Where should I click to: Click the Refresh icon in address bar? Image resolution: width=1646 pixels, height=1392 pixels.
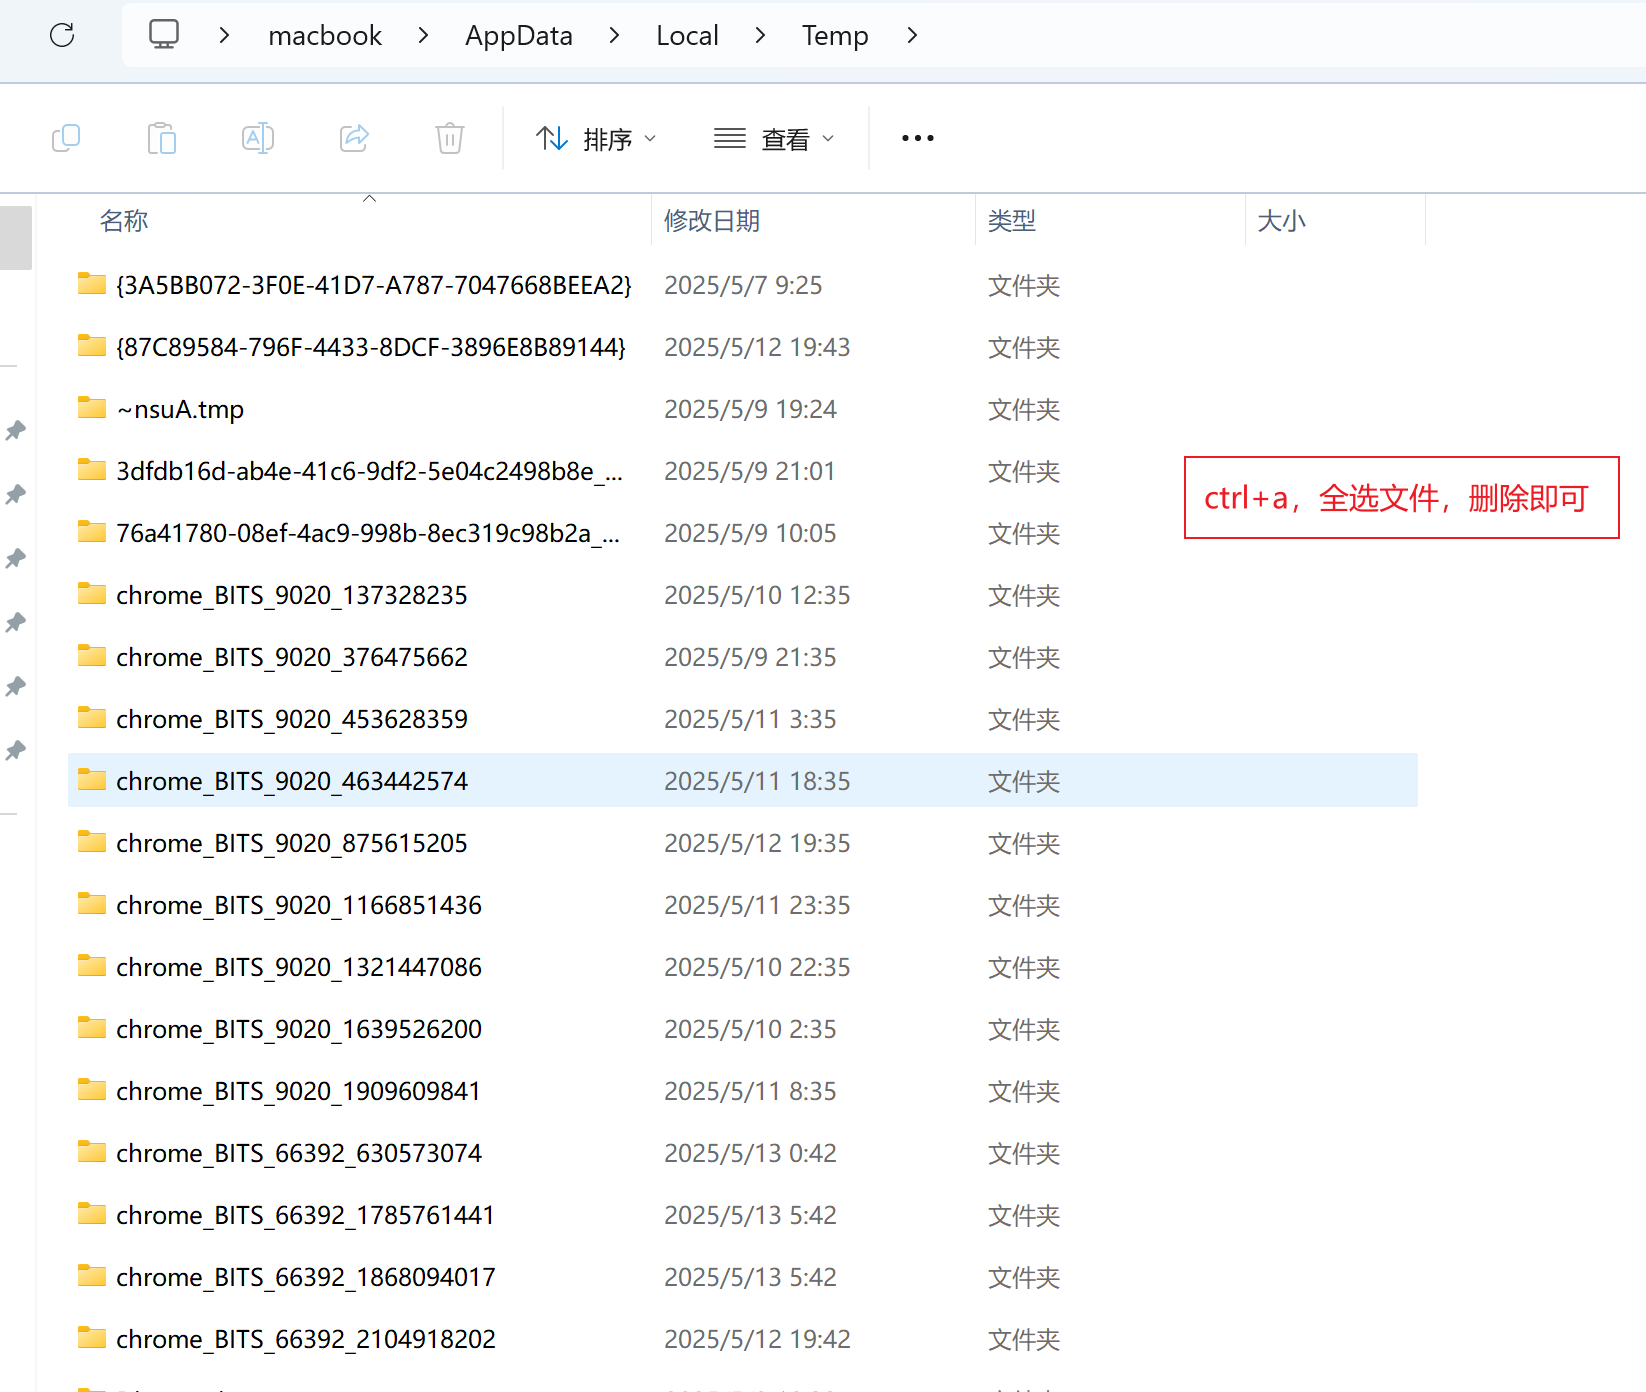pyautogui.click(x=62, y=36)
